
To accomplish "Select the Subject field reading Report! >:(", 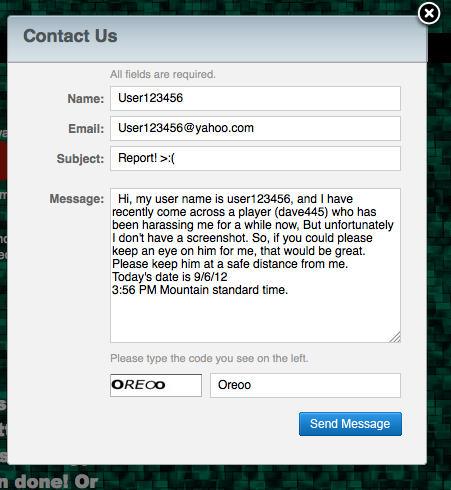I will tap(255, 158).
